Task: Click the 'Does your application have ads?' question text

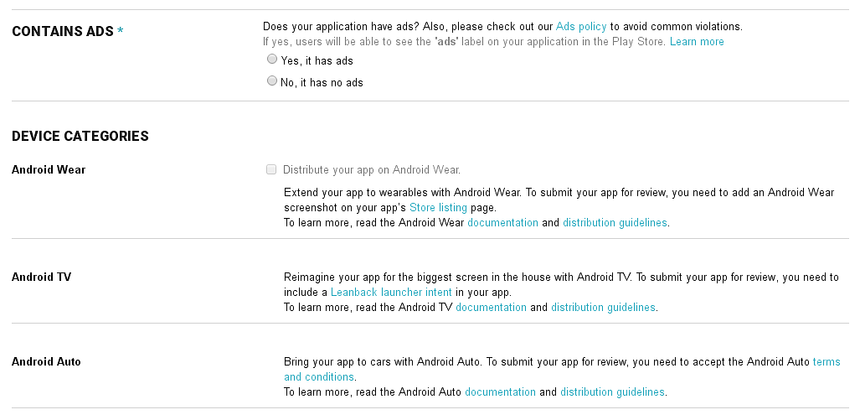Action: (x=341, y=26)
